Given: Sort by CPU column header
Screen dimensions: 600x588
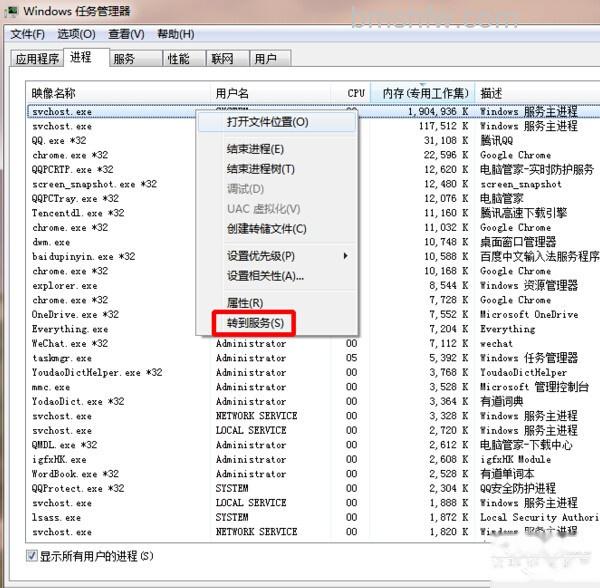Looking at the screenshot, I should [351, 93].
